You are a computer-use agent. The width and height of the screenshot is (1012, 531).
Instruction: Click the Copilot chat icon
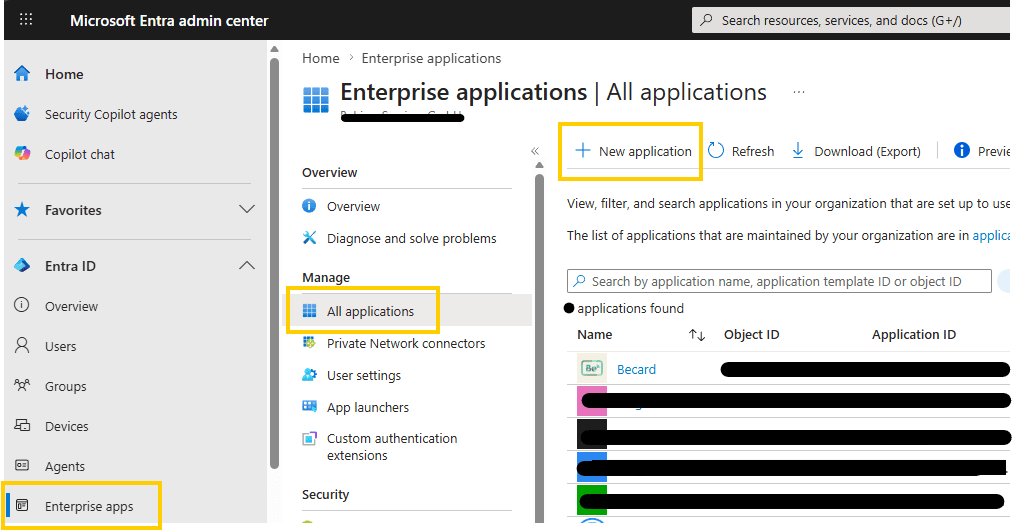22,154
